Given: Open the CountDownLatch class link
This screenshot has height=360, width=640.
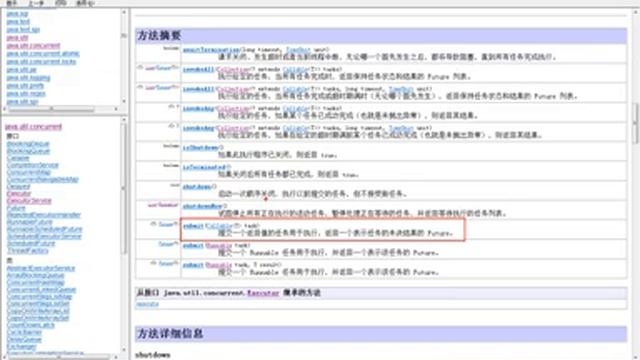Looking at the screenshot, I should (x=31, y=325).
